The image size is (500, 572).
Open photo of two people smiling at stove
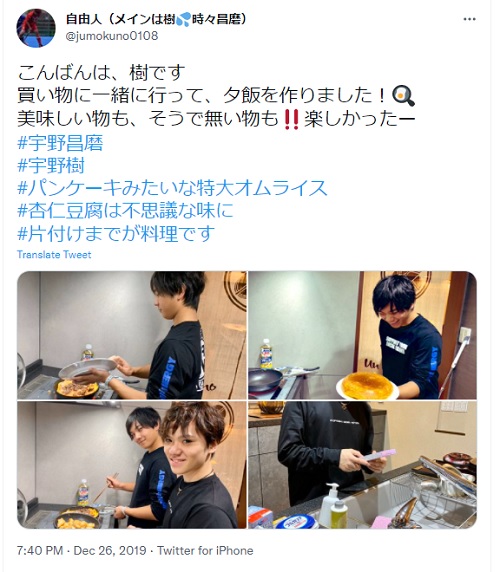[132, 465]
